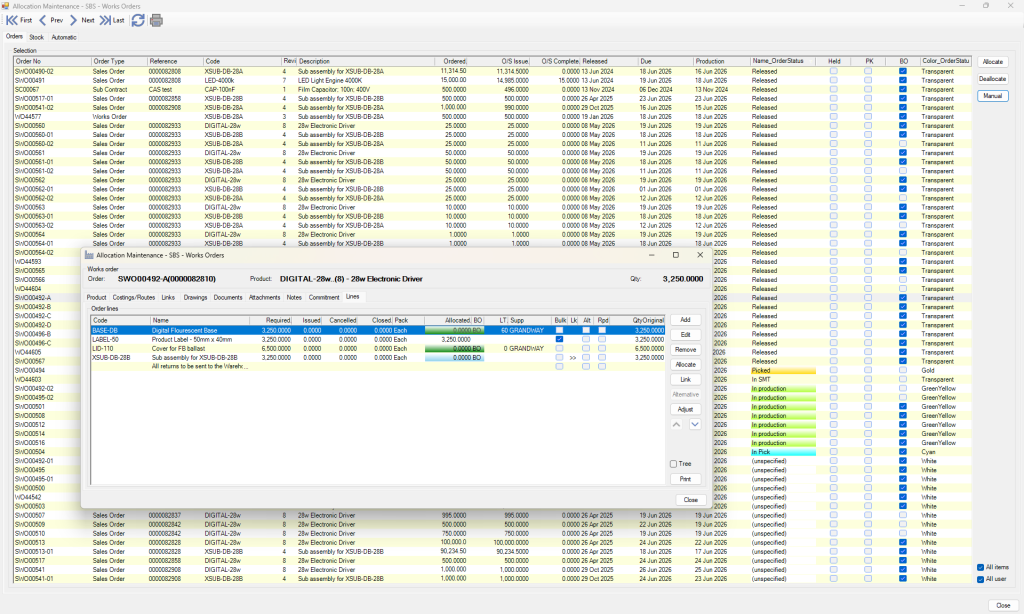The width and height of the screenshot is (1024, 614).
Task: Click the Manual button
Action: tap(993, 96)
